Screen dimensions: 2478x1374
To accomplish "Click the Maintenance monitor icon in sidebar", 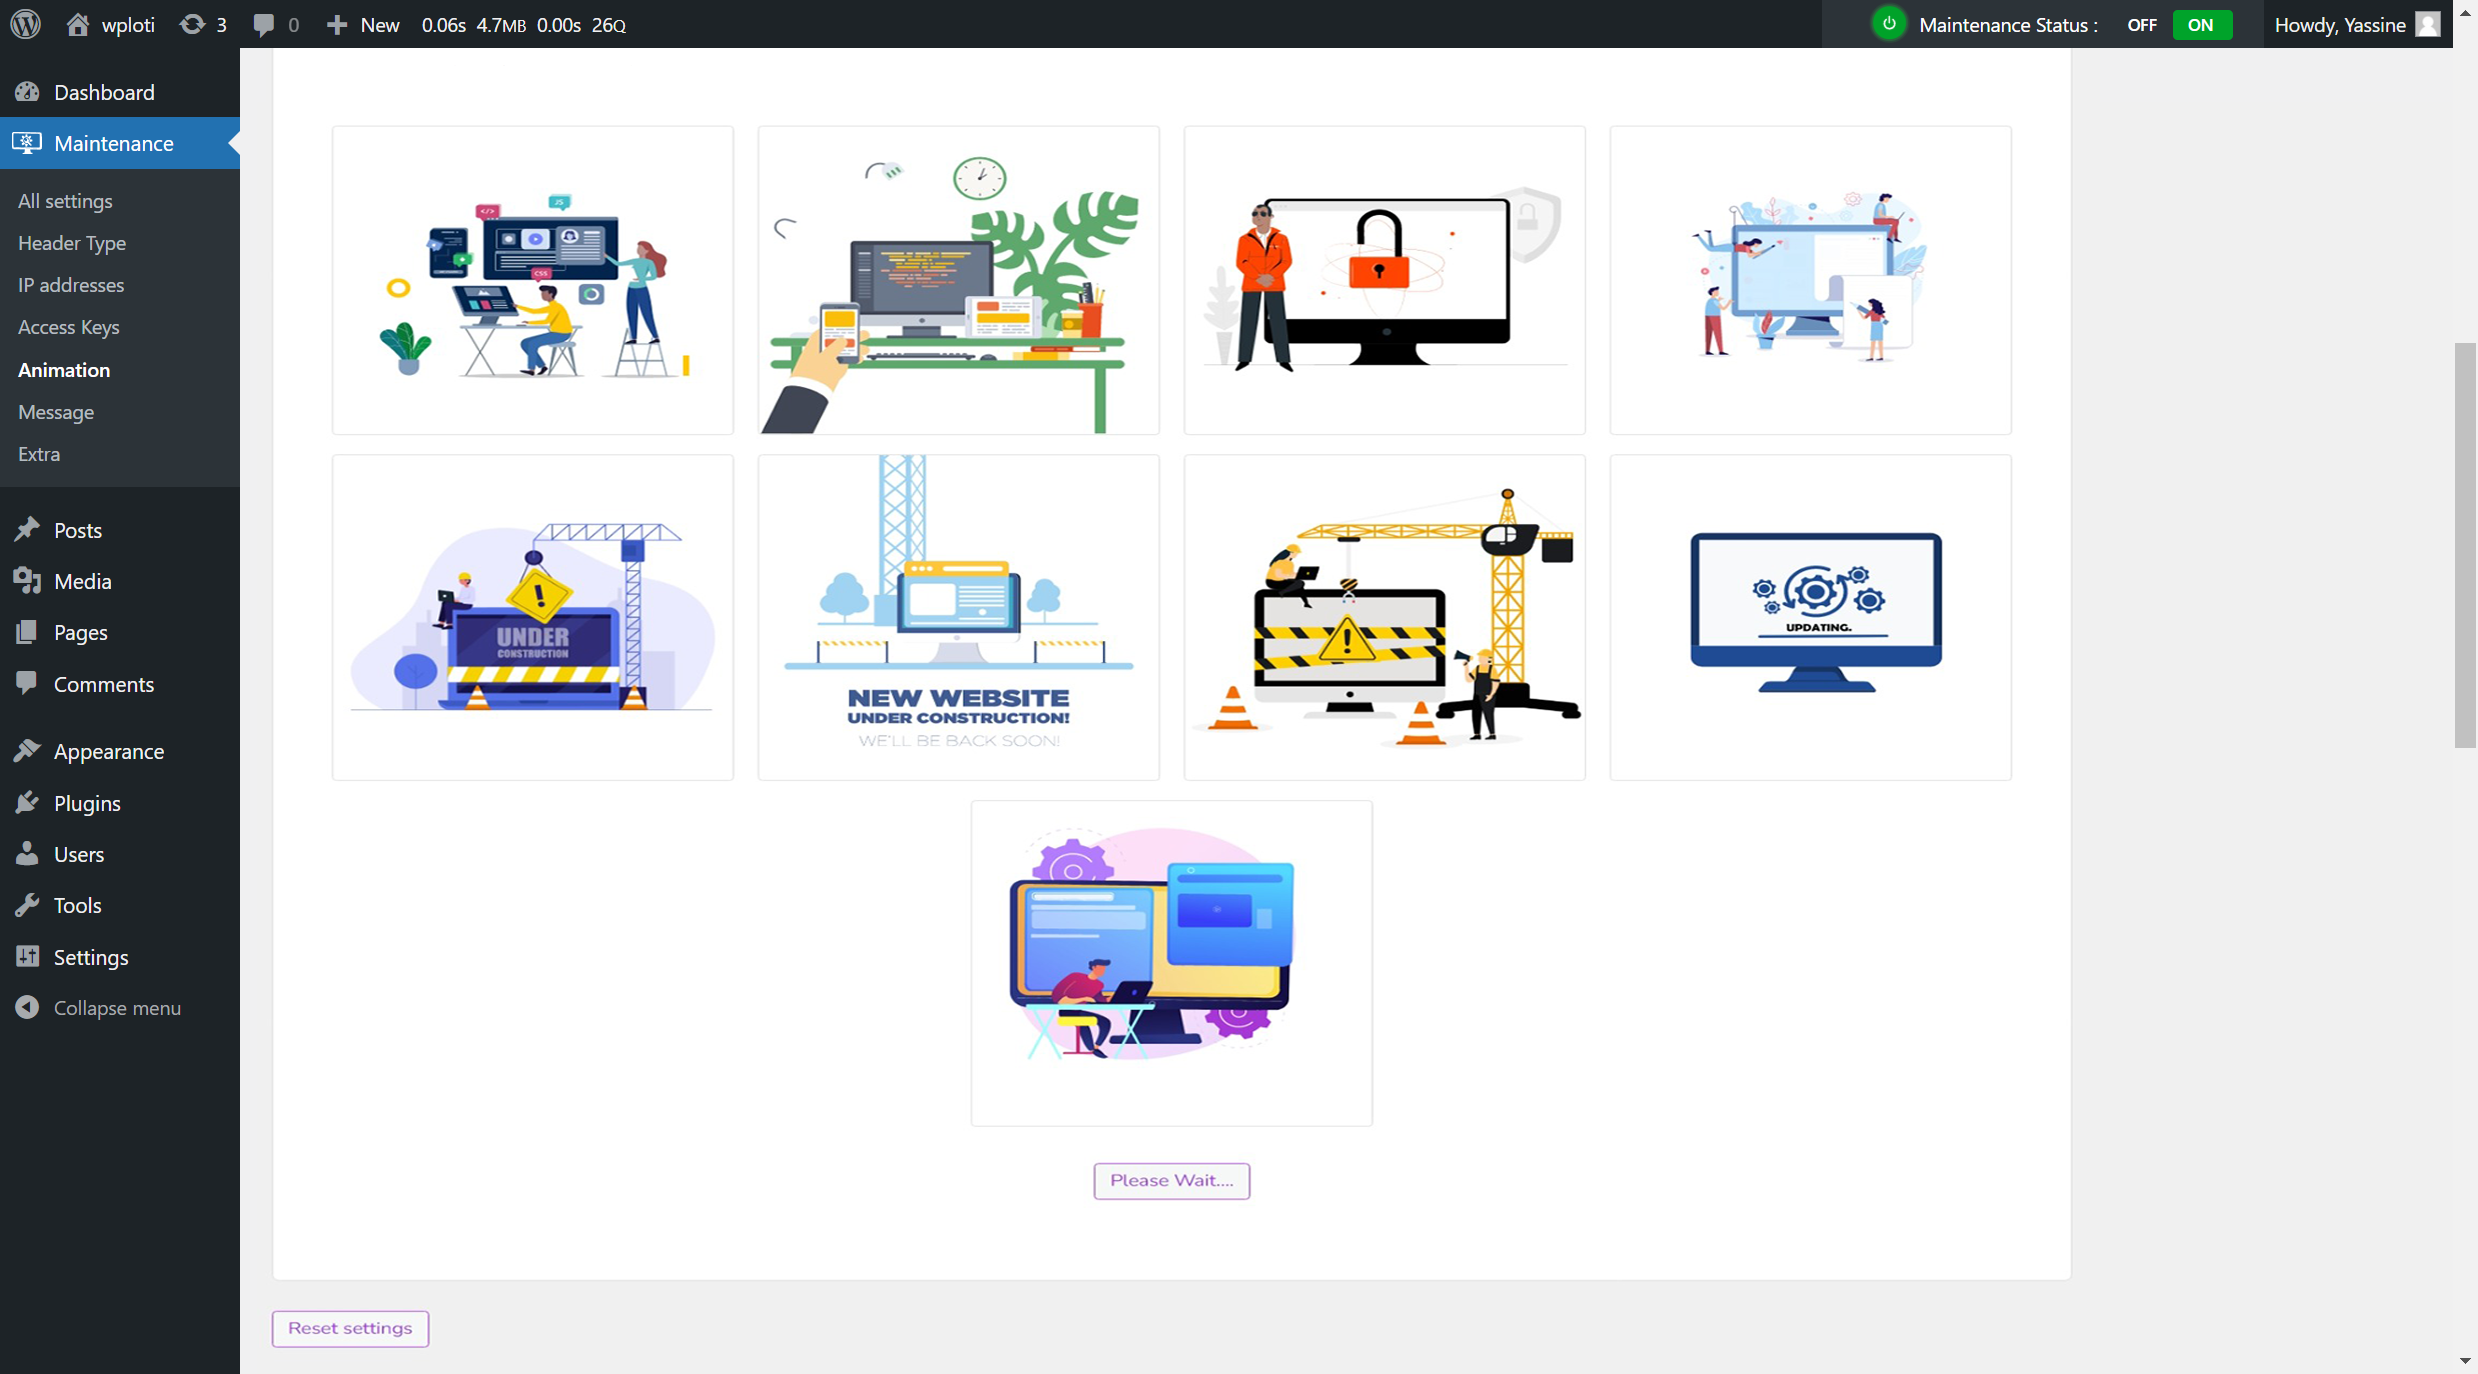I will [27, 143].
